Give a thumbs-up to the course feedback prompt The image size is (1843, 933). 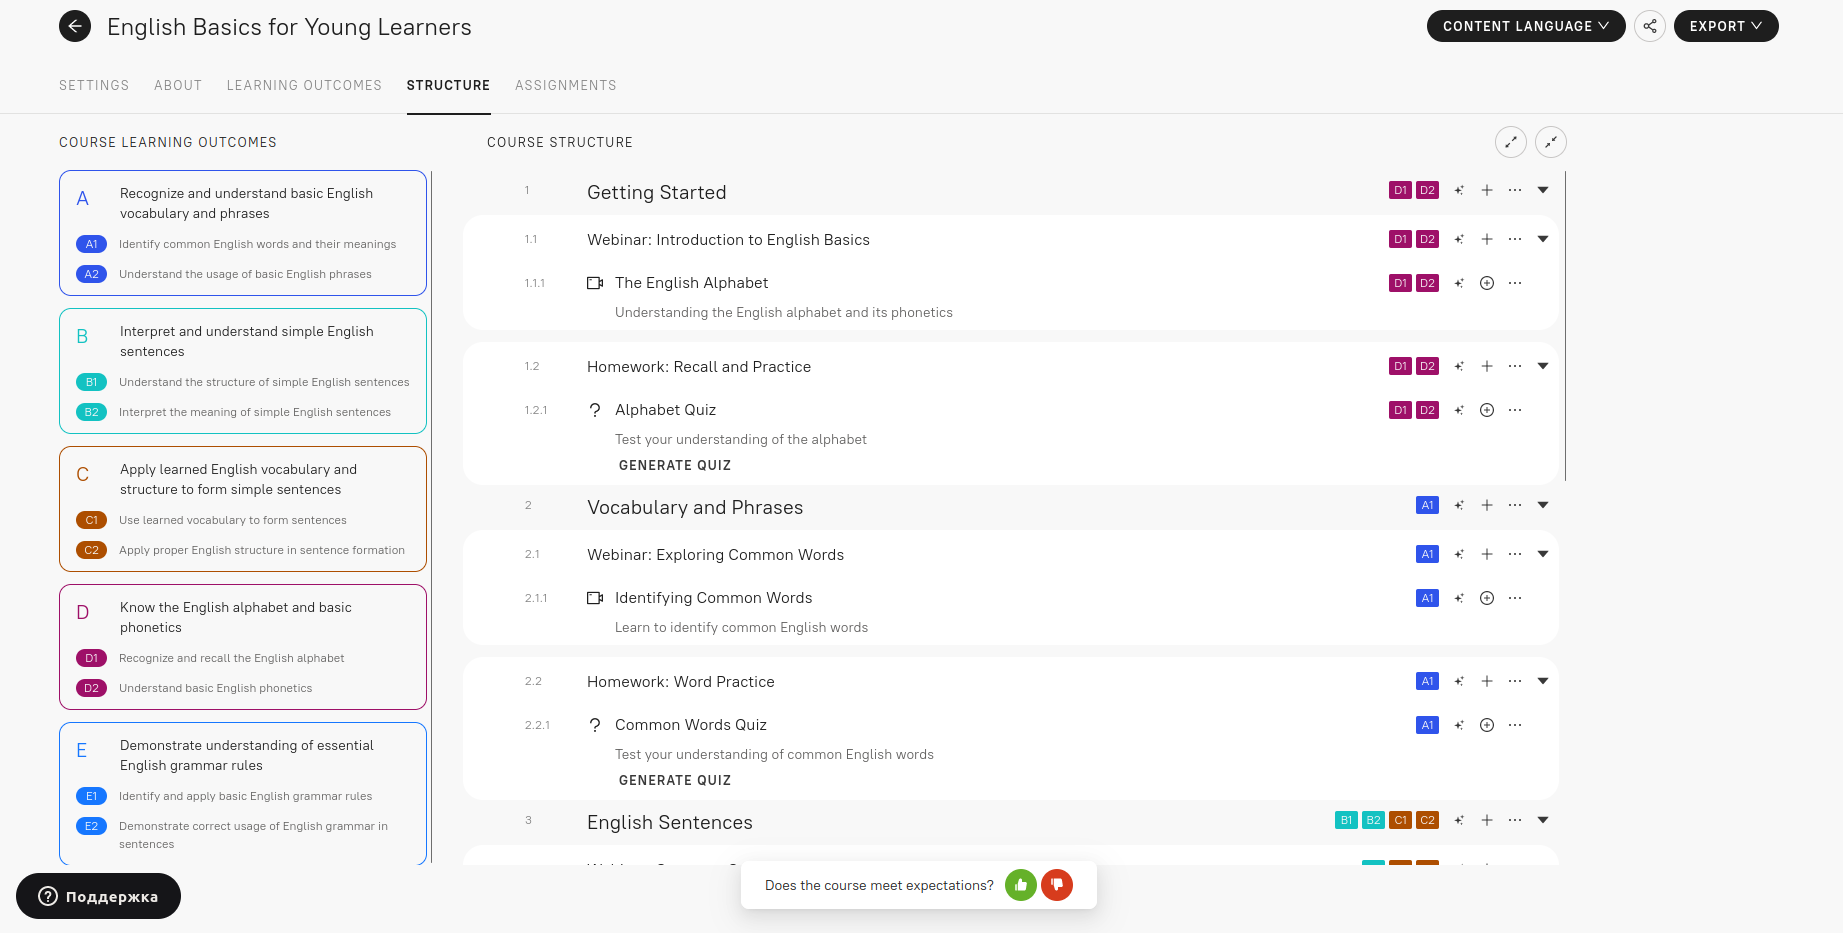tap(1020, 885)
